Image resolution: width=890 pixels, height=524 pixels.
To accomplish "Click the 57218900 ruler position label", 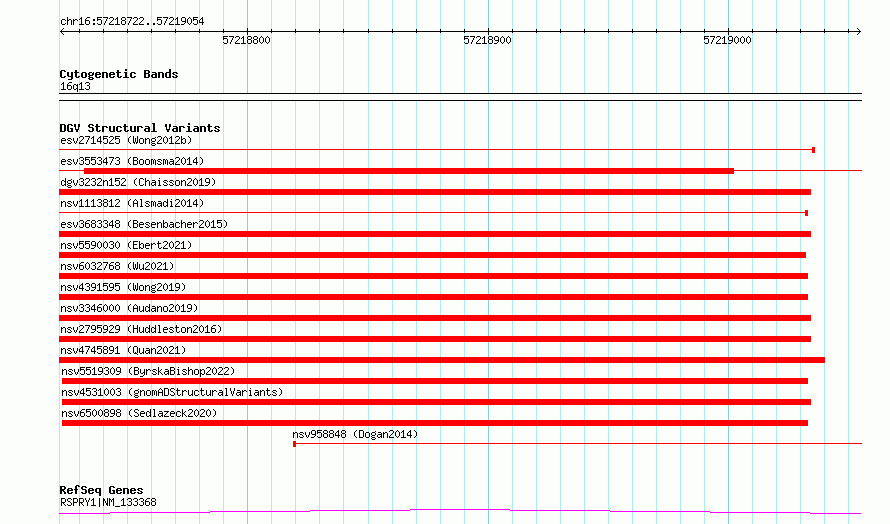I will [x=487, y=40].
